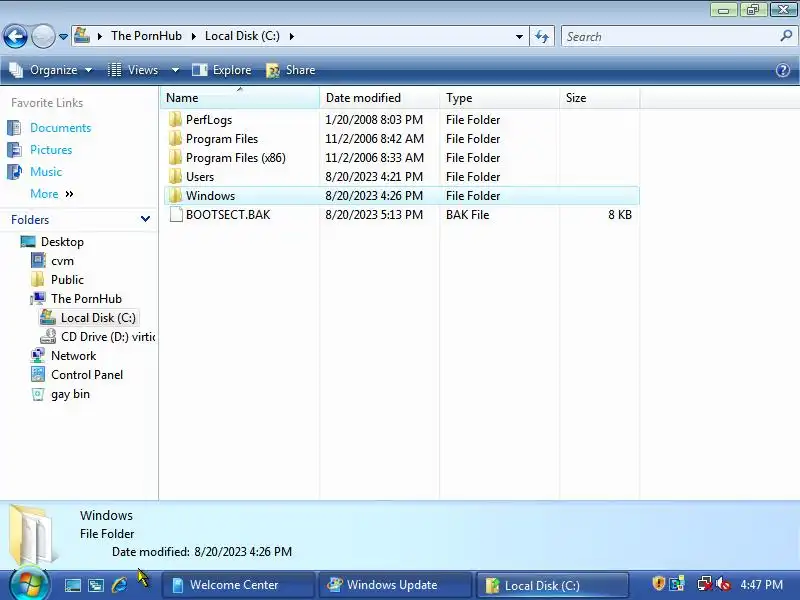Click the 4:47 PM clock
The image size is (800, 600).
[761, 585]
